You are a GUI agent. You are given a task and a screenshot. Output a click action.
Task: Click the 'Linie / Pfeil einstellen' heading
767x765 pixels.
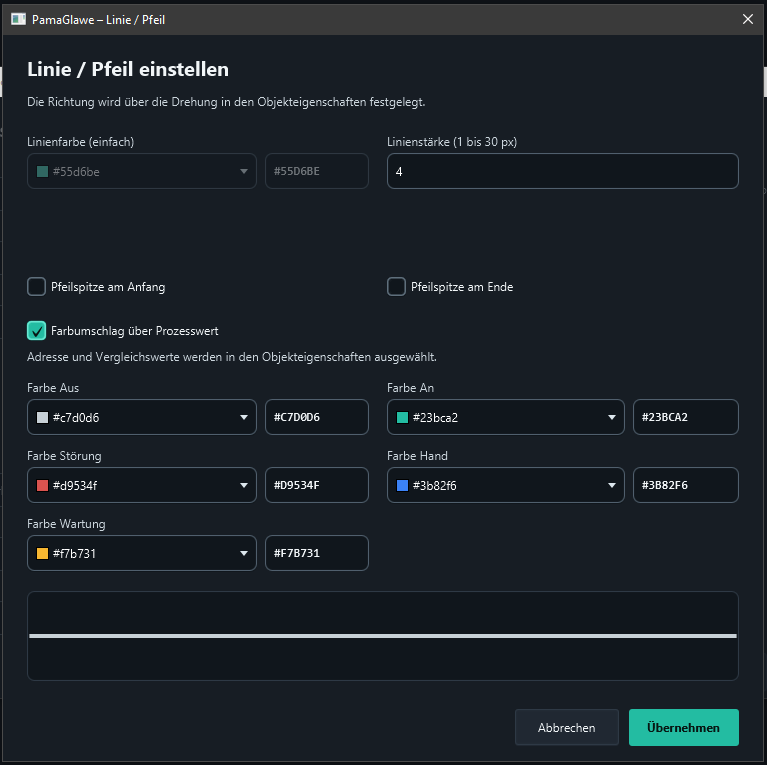click(x=128, y=69)
